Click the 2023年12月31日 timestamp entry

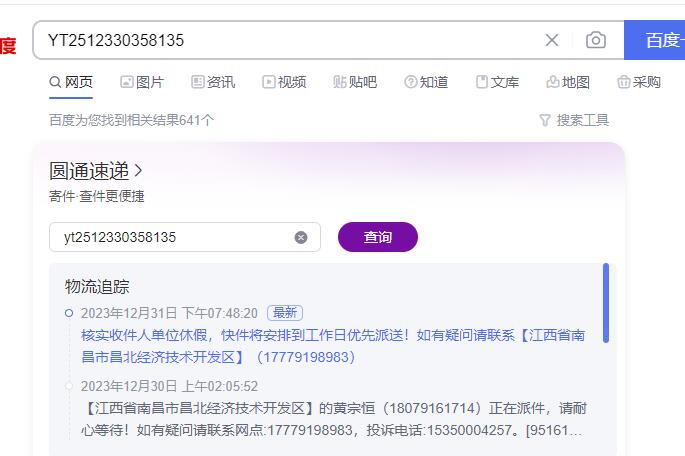click(x=169, y=313)
